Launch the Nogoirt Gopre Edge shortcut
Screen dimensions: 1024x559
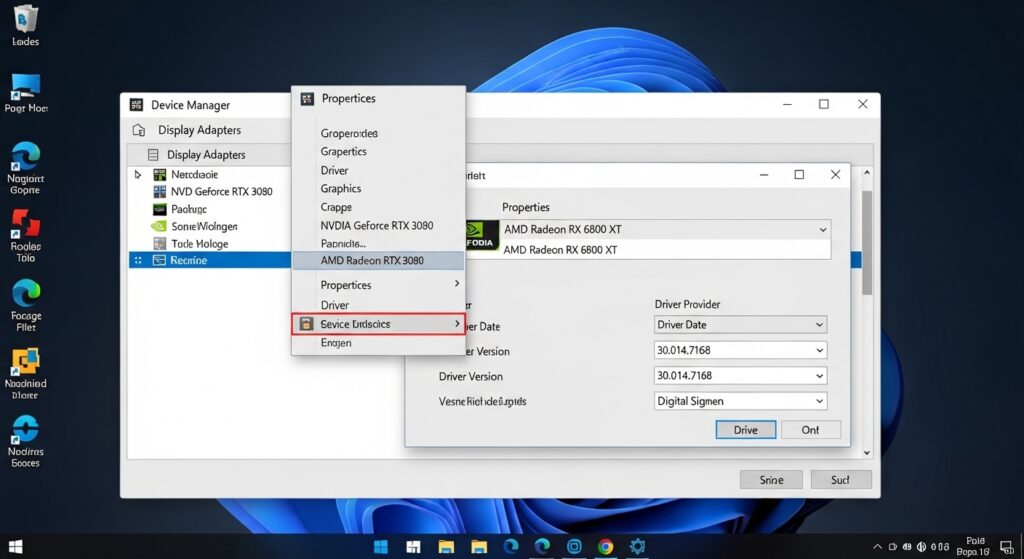[25, 168]
